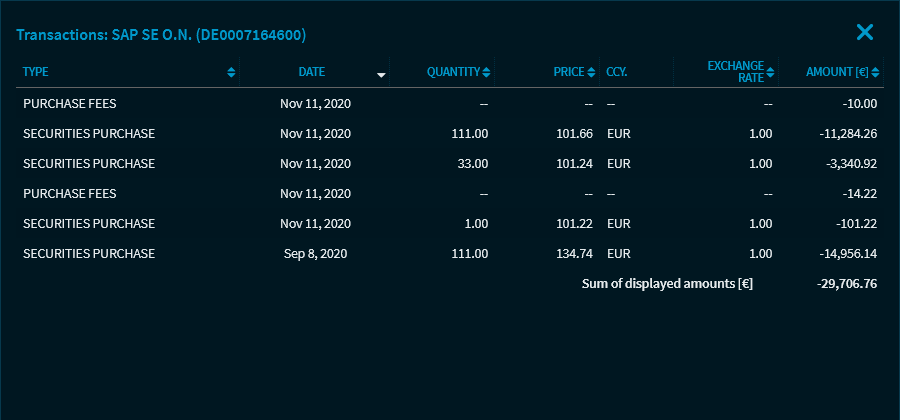Click the TYPE column header text
This screenshot has height=420, width=900.
pos(36,72)
